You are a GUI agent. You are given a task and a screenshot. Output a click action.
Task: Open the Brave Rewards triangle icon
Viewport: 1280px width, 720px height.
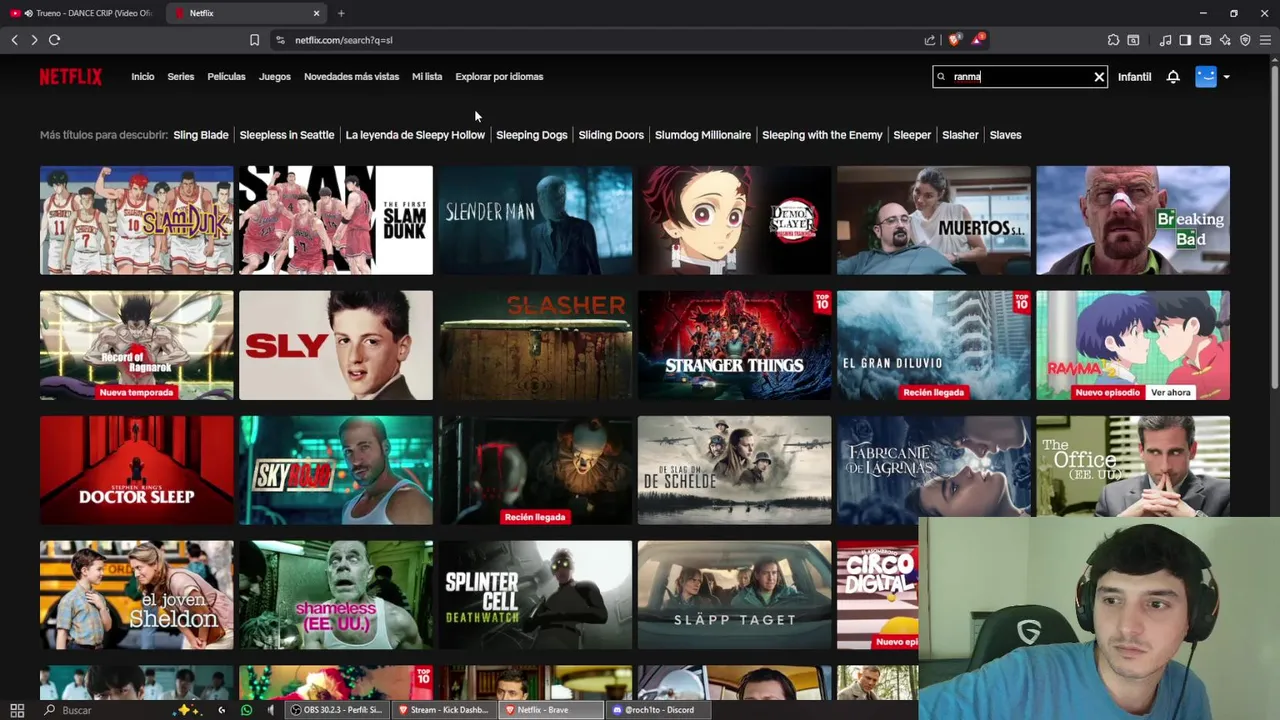tap(978, 40)
